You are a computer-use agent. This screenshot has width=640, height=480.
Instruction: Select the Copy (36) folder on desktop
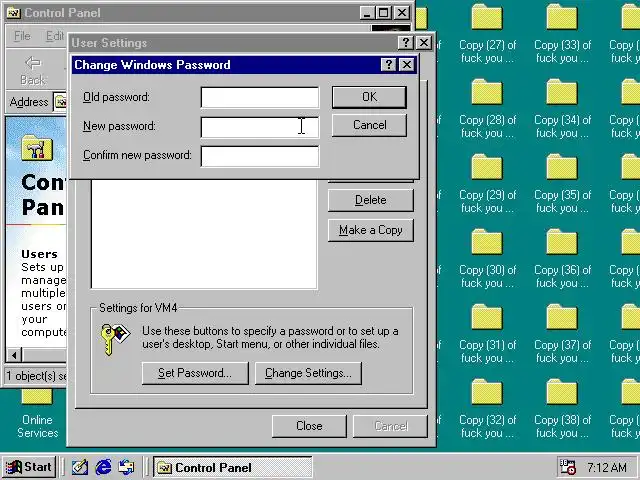click(x=562, y=260)
